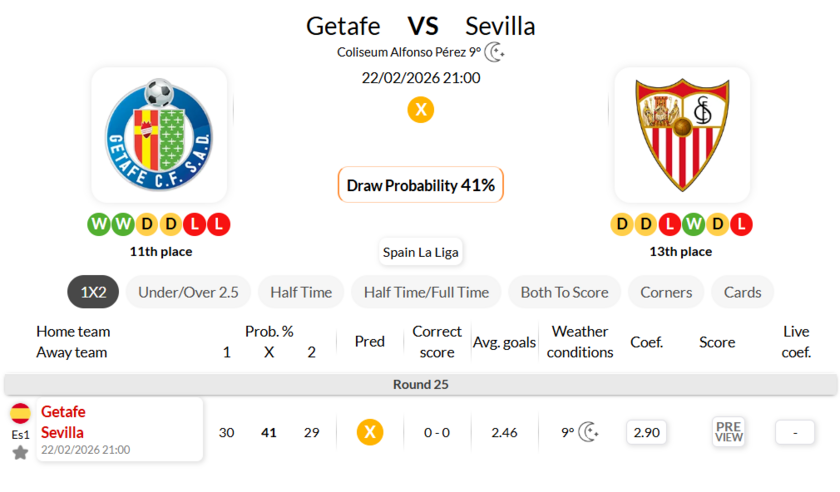Click the 2.90 coefficient odds button

(x=647, y=432)
